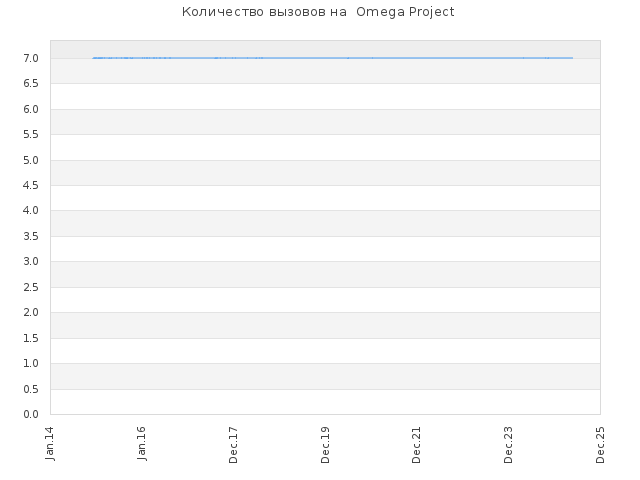Click the x-axis label Jan.14
Image resolution: width=640 pixels, height=480 pixels.
[x=50, y=444]
